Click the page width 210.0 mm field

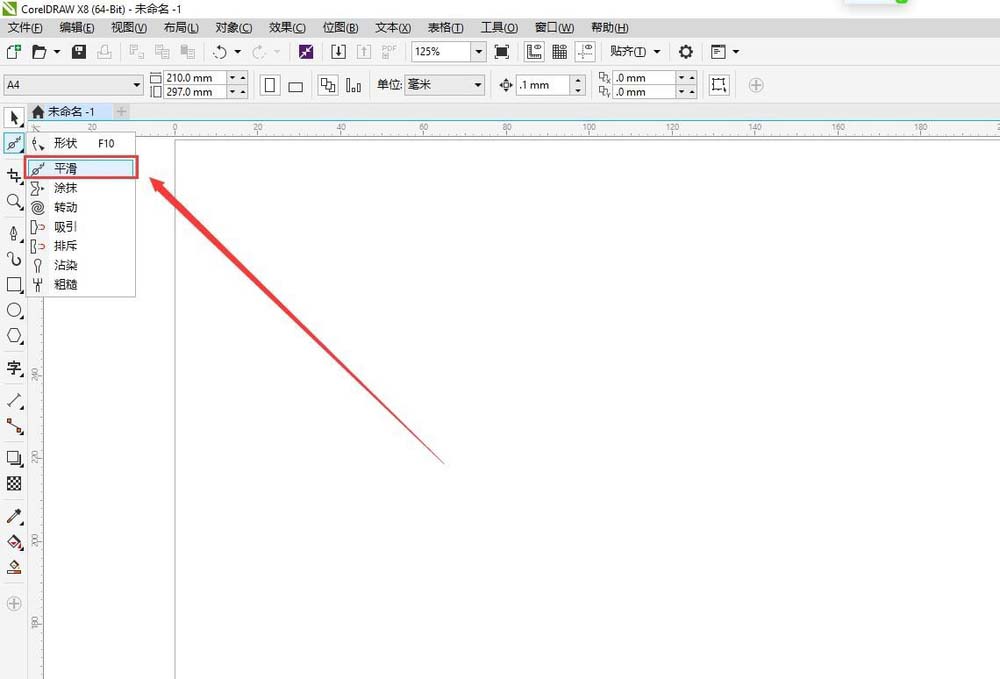196,78
